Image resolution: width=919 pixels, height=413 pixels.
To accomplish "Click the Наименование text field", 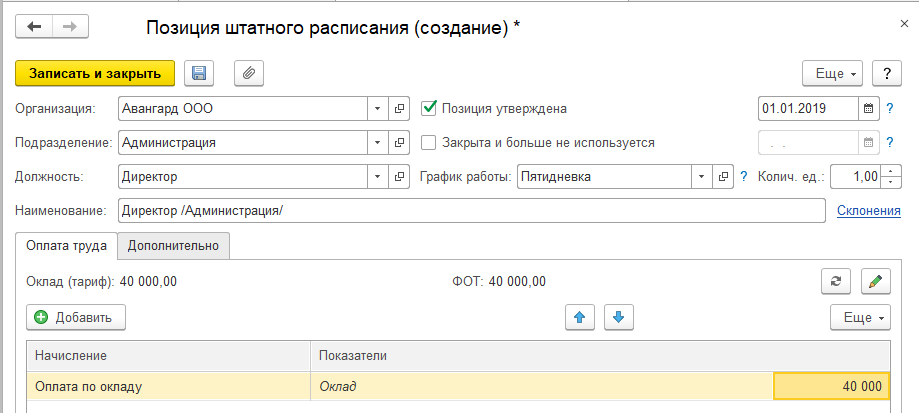I will pyautogui.click(x=470, y=210).
